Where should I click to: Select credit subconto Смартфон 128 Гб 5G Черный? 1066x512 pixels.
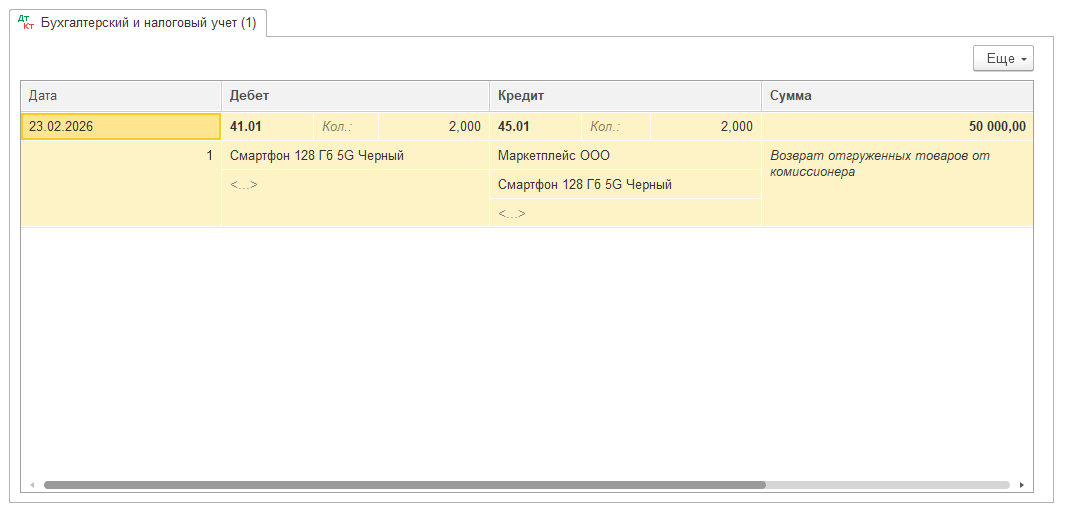tap(625, 184)
